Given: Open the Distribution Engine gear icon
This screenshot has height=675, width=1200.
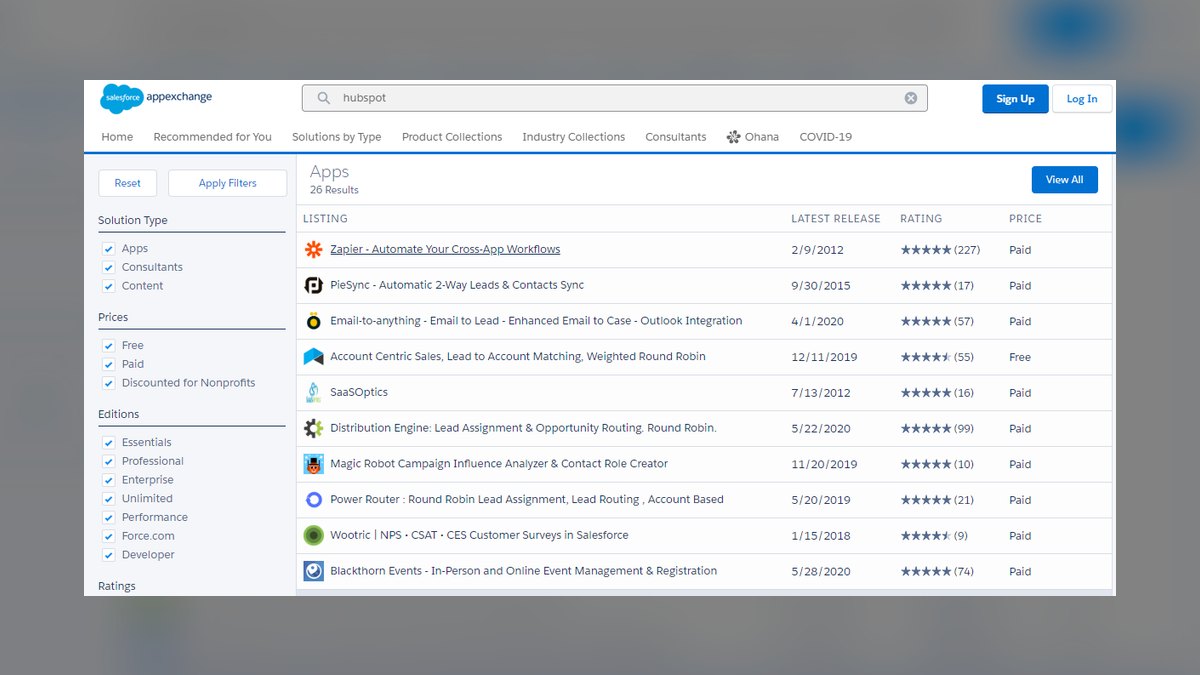Looking at the screenshot, I should (313, 428).
